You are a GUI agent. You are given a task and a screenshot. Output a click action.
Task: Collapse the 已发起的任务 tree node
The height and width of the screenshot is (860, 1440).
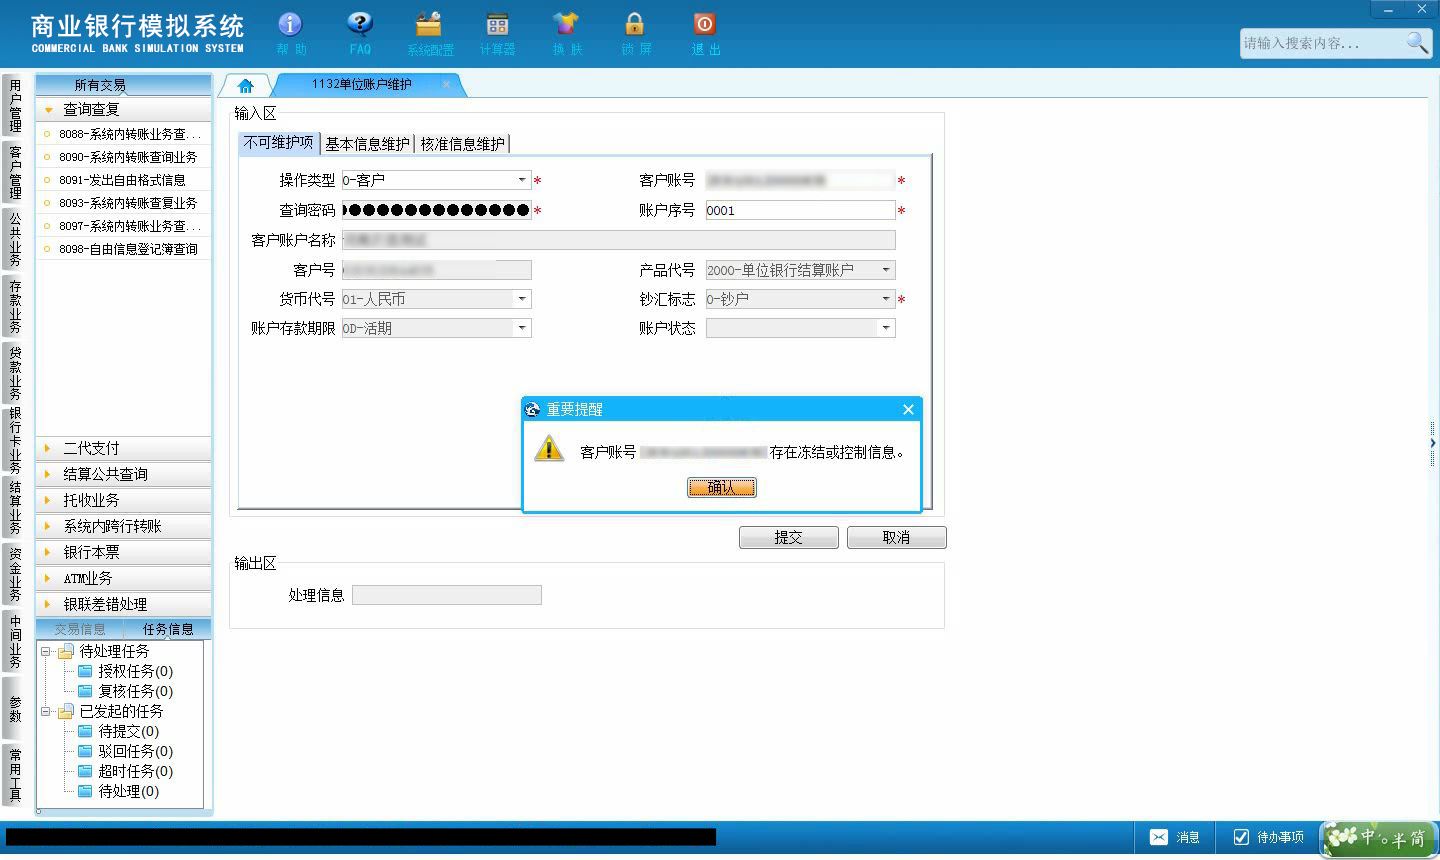[x=46, y=711]
